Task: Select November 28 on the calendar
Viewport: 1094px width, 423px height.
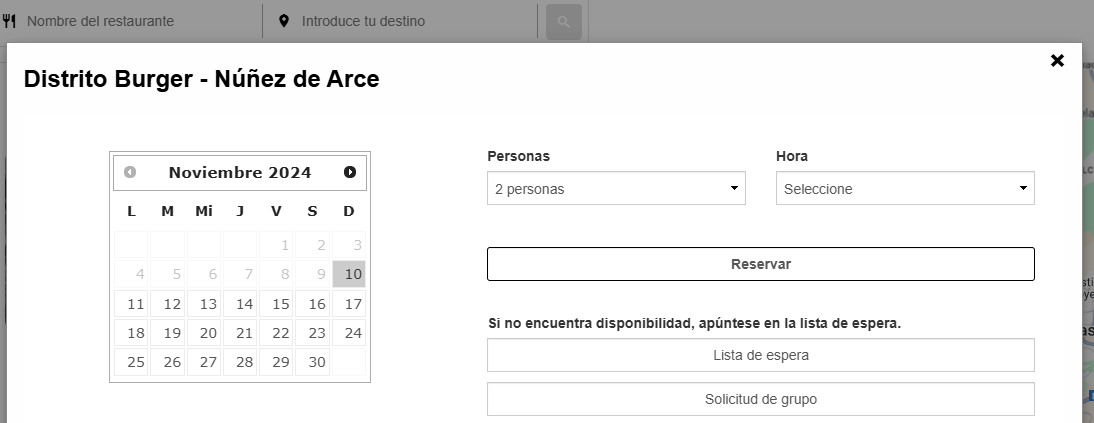Action: tap(241, 362)
